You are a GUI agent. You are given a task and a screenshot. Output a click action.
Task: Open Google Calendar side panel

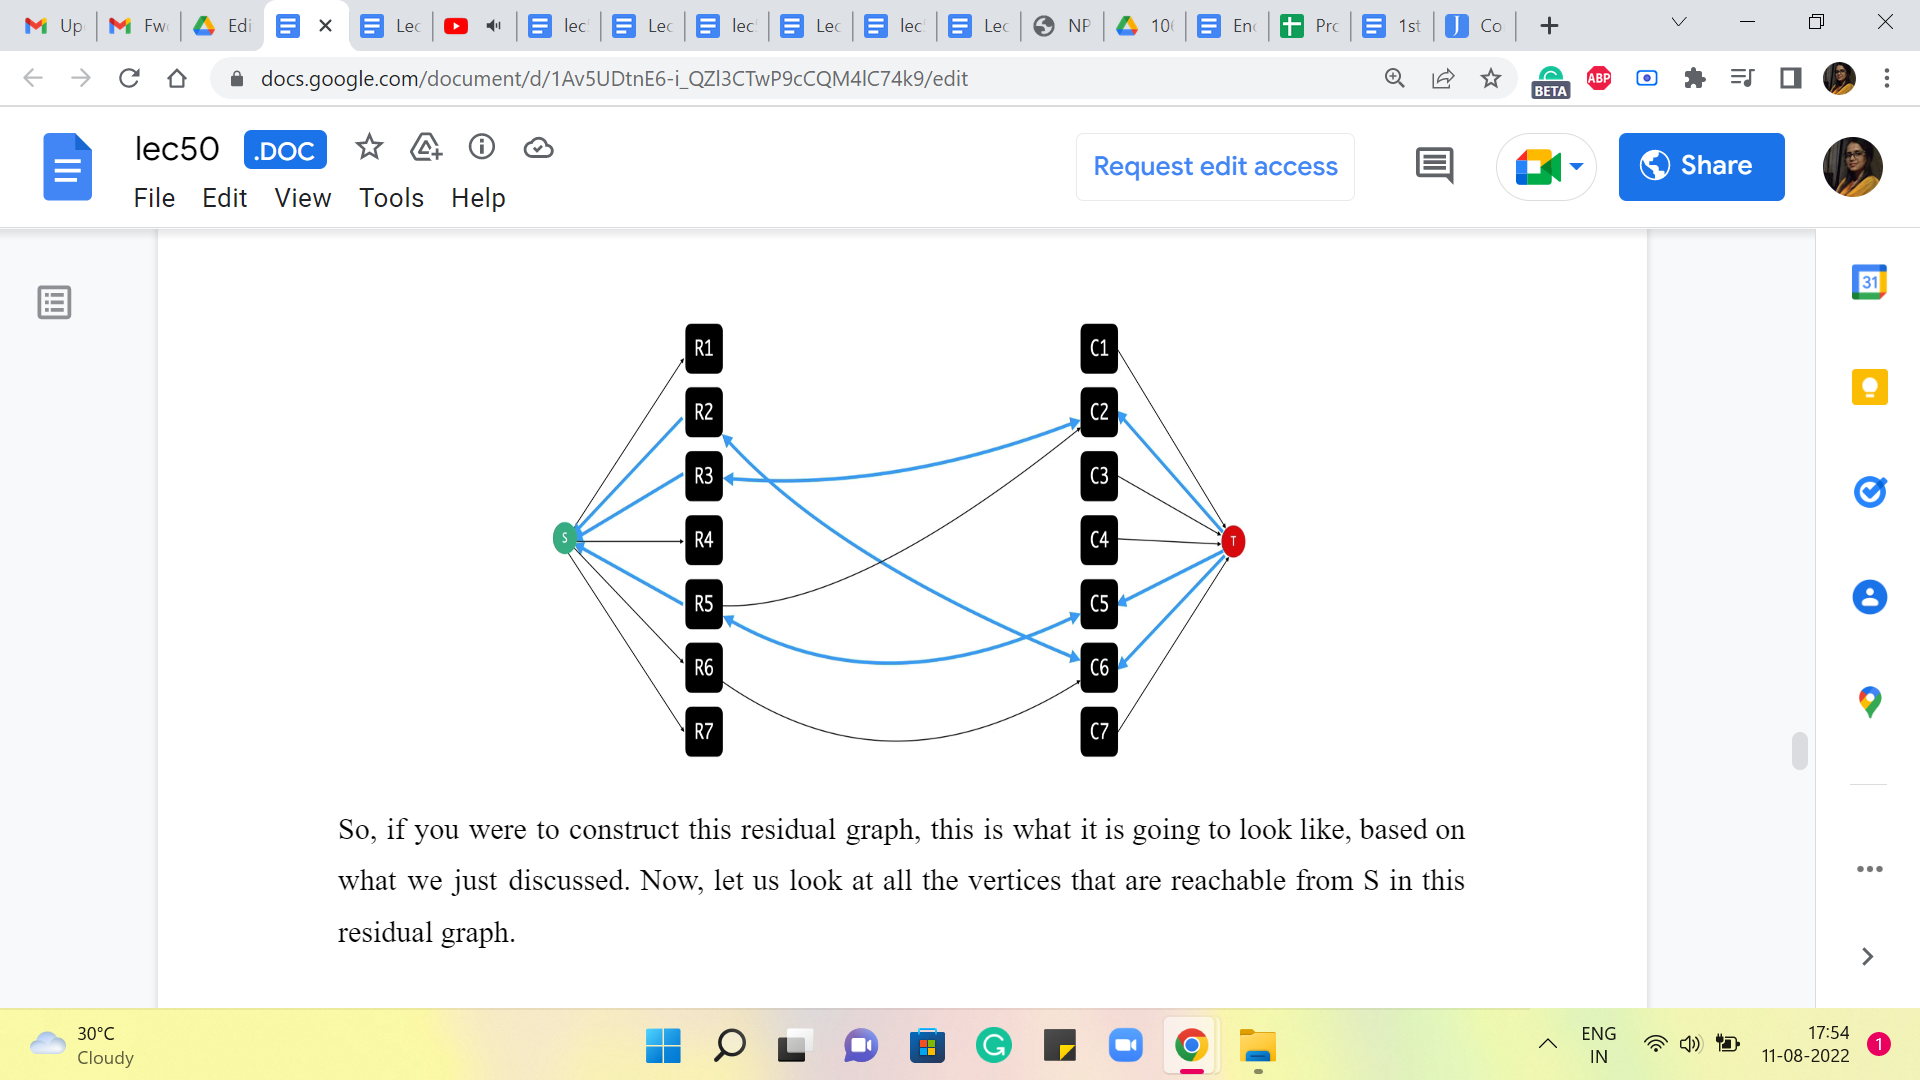[1869, 283]
